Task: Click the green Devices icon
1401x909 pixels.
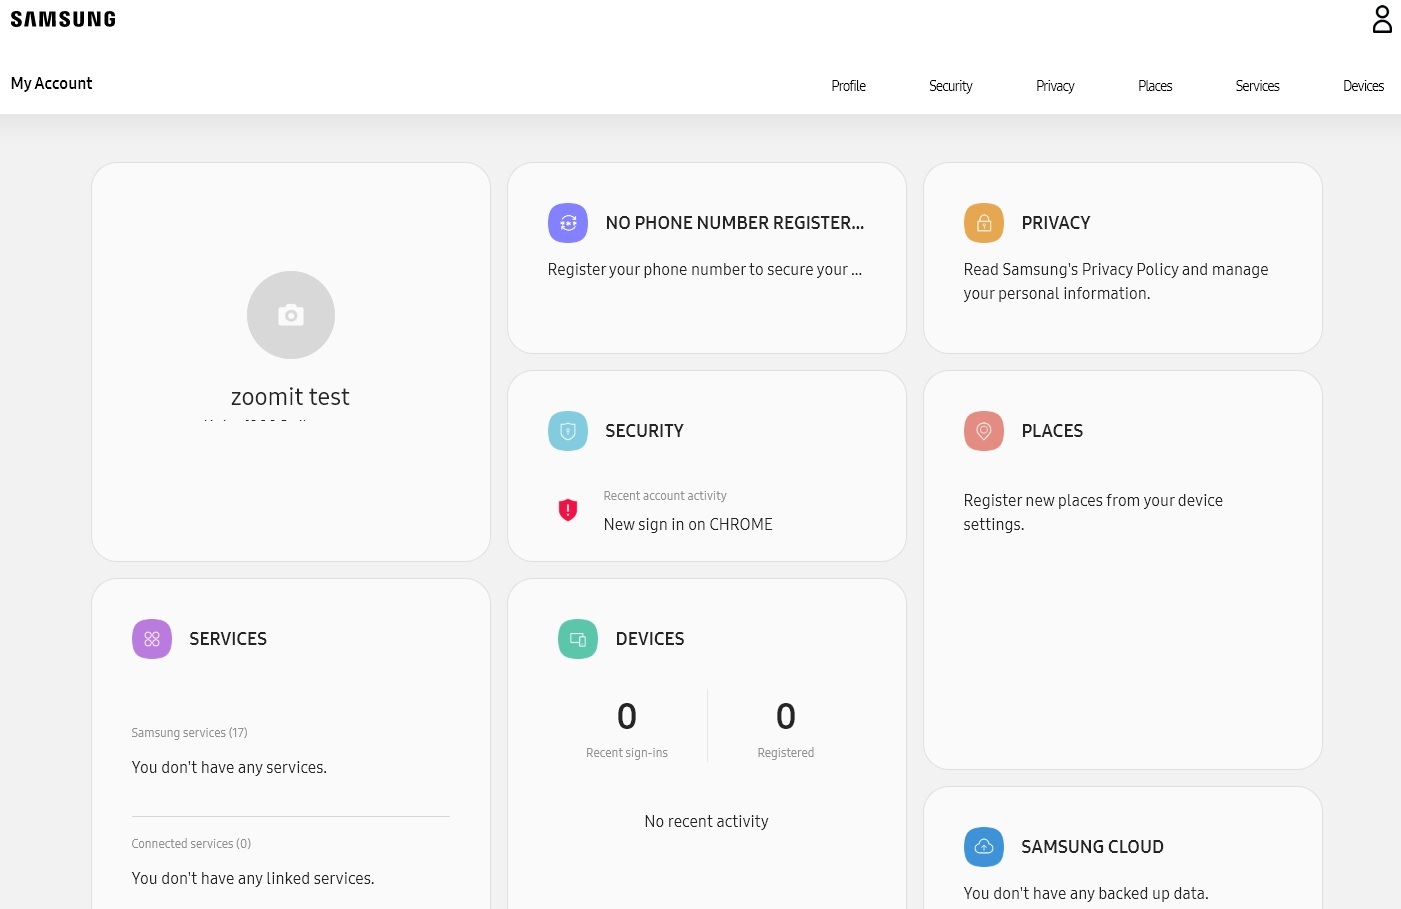Action: (578, 639)
